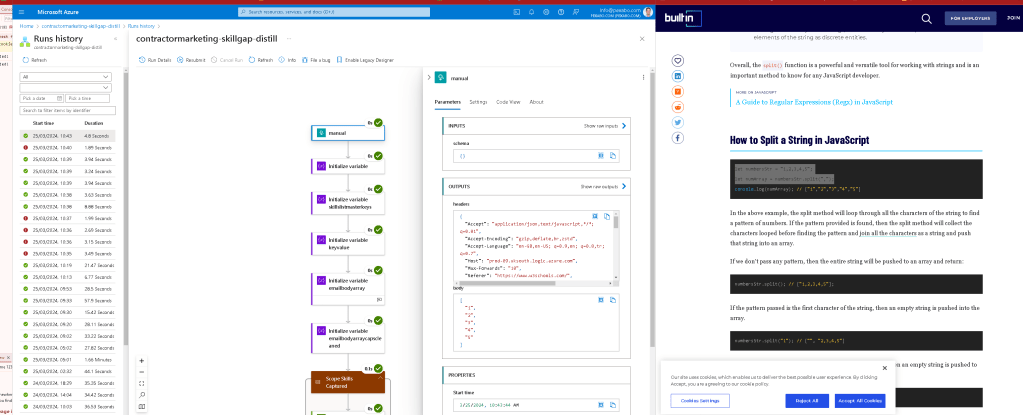Viewport: 1023px width, 415px height.
Task: Focus the Azure search resources box
Action: pos(334,12)
